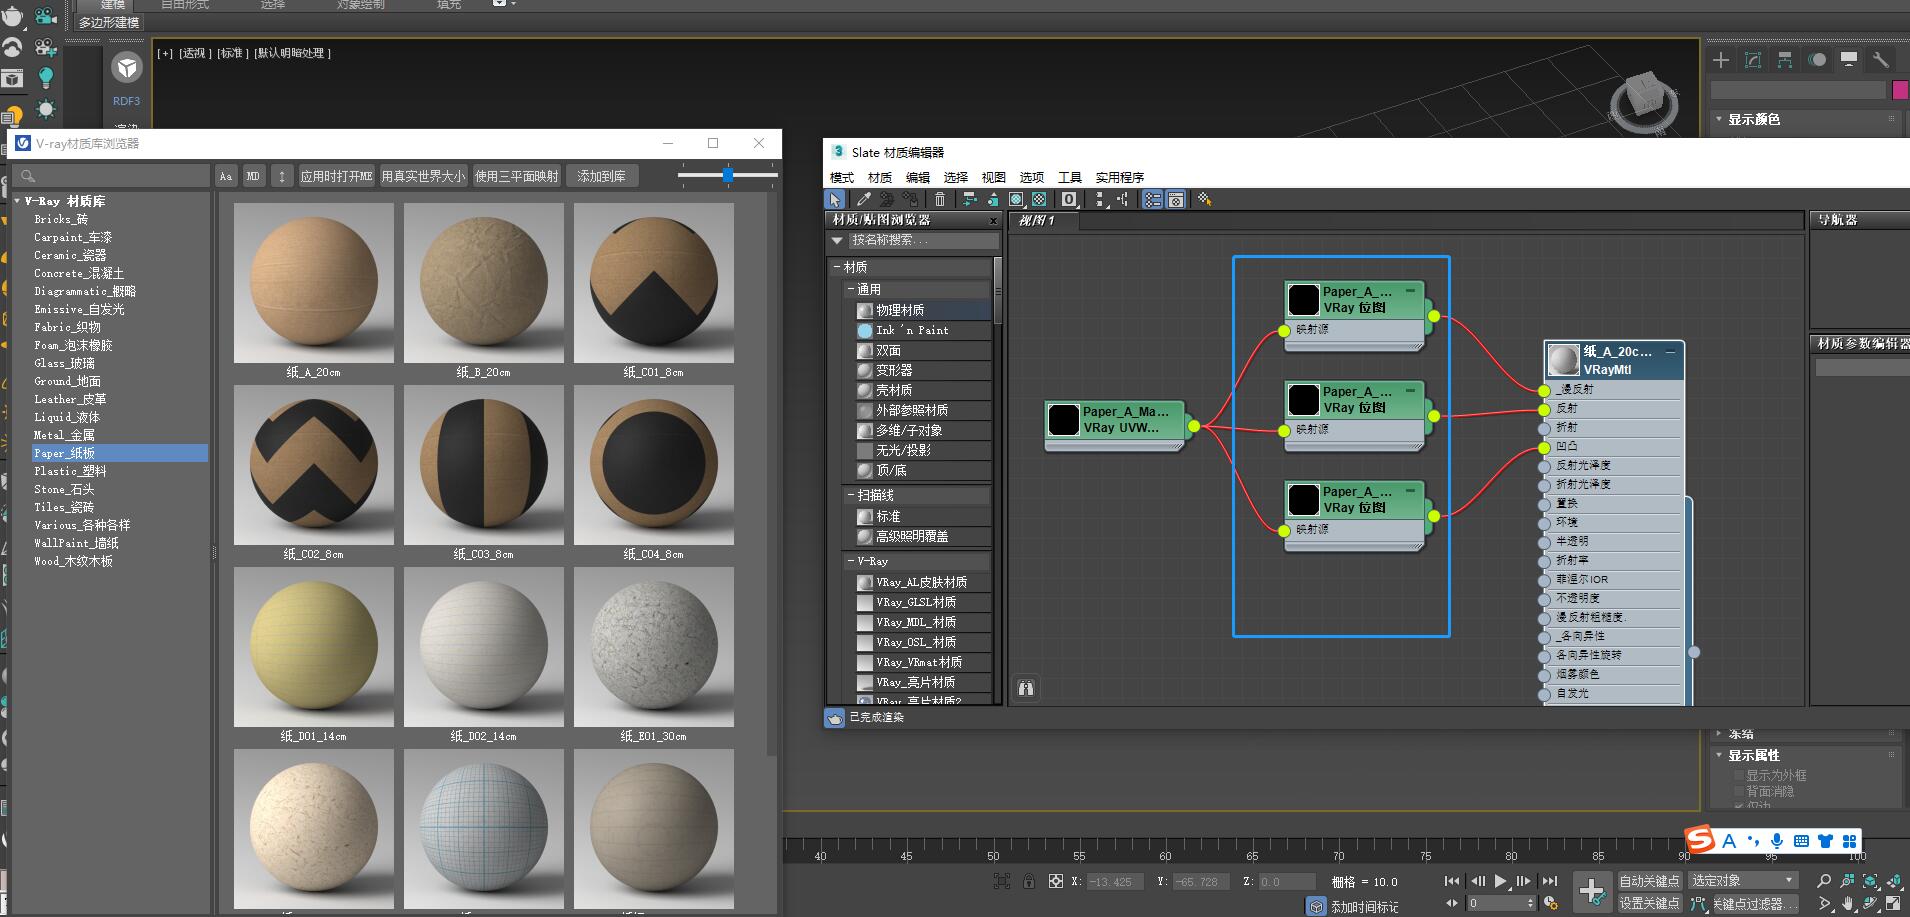Delete selected node with trash icon
1910x917 pixels.
[940, 199]
